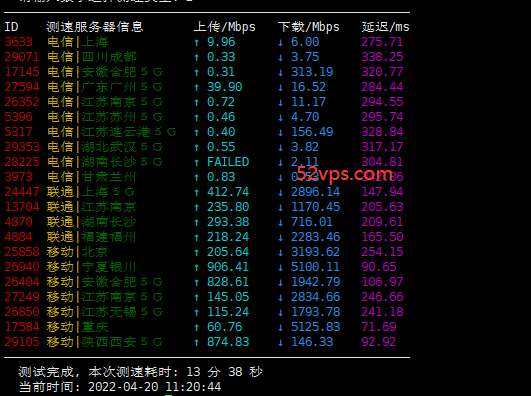531x396 pixels.
Task: Select the ID 29071 entry
Action: click(22, 57)
